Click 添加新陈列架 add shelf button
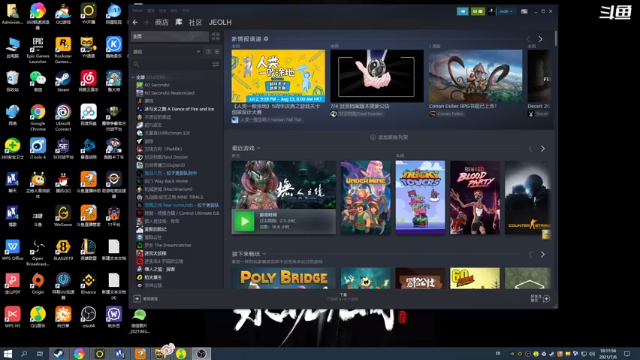Viewport: 640px width, 360px height. 389,138
